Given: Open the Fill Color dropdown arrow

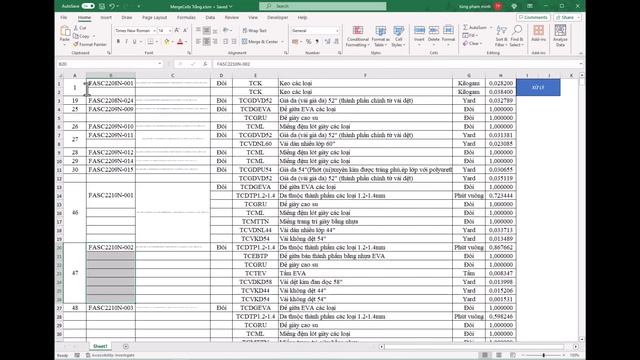Looking at the screenshot, I should (x=173, y=42).
